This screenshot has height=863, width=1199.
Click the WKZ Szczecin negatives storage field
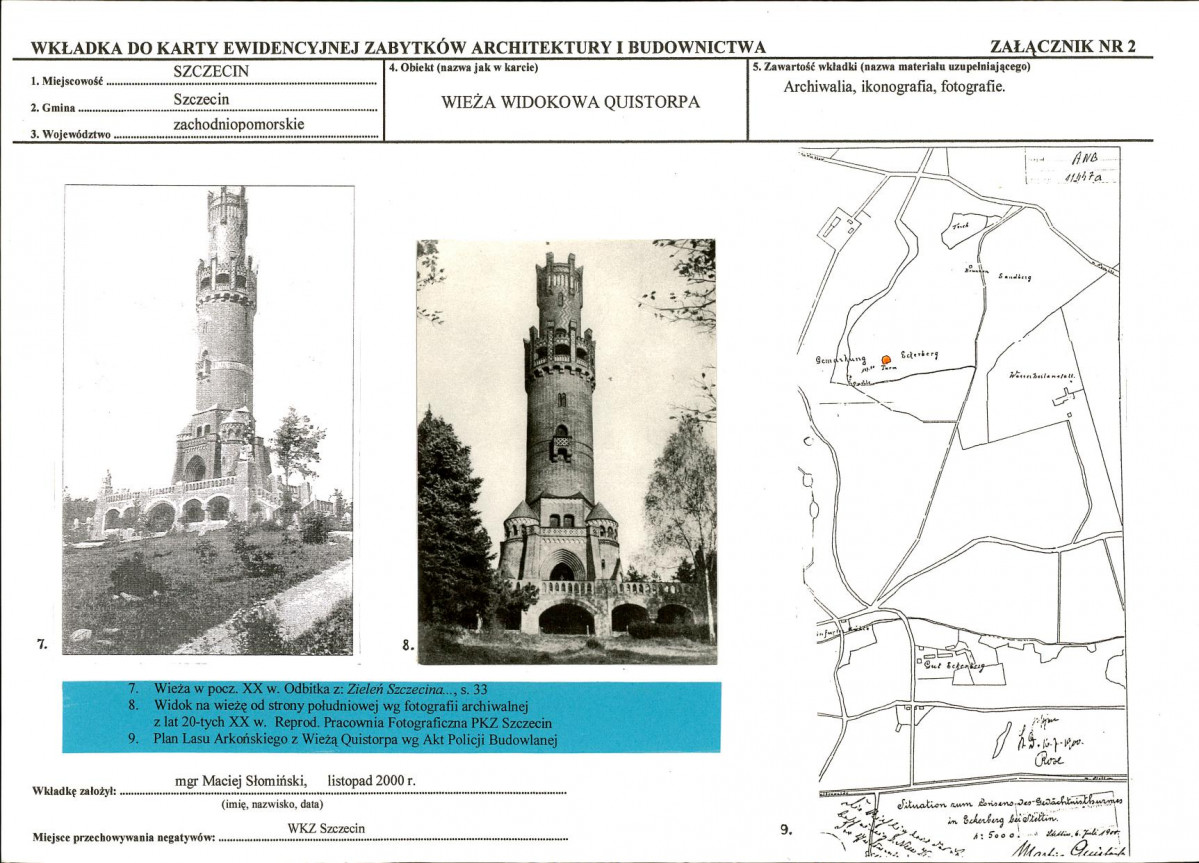[x=327, y=828]
